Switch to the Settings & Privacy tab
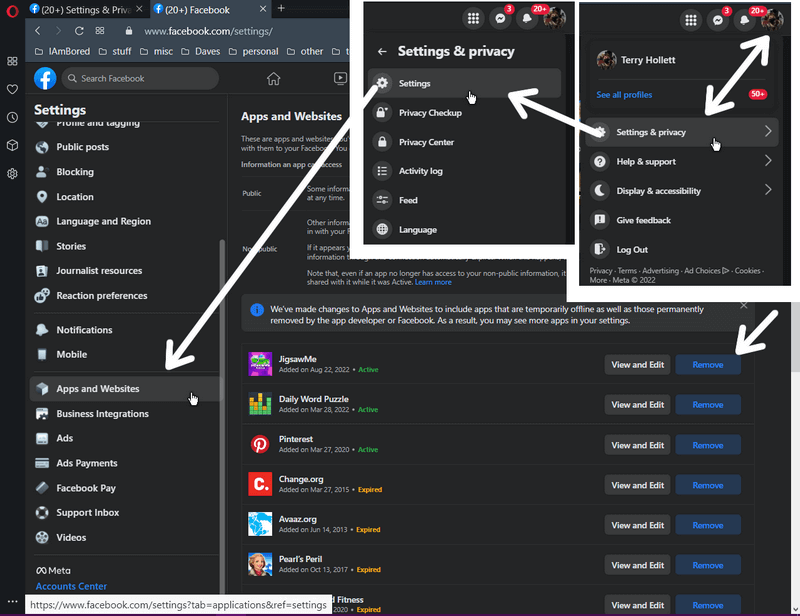The height and width of the screenshot is (616, 800). (87, 9)
